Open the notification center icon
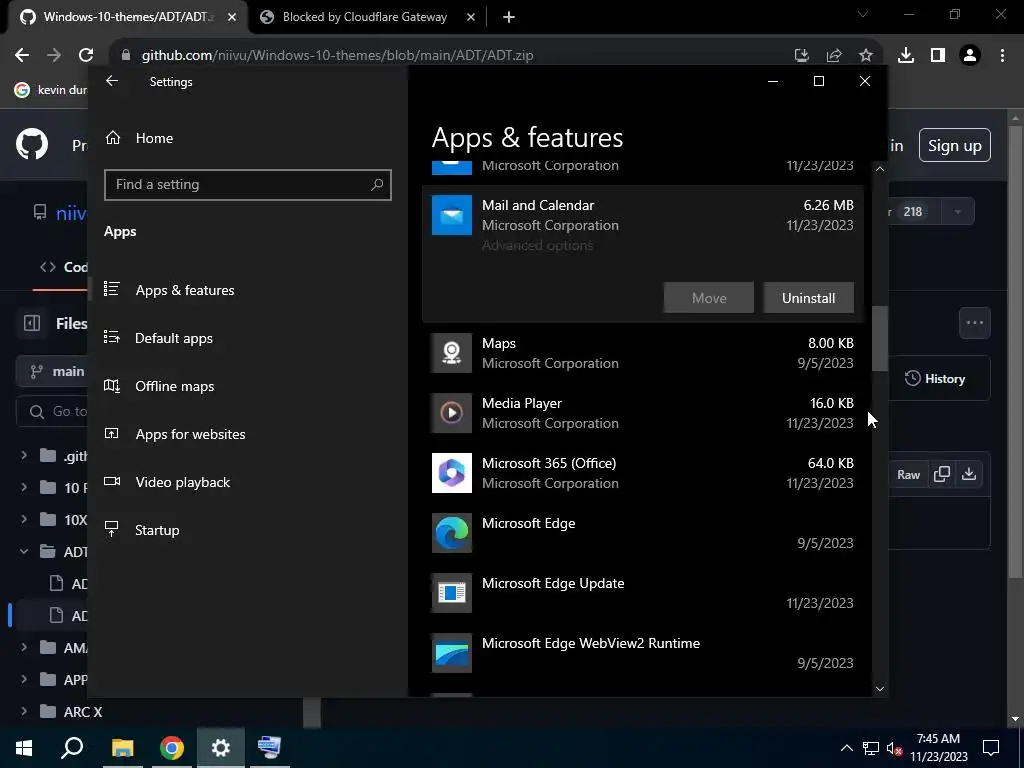The height and width of the screenshot is (768, 1024). [x=991, y=748]
